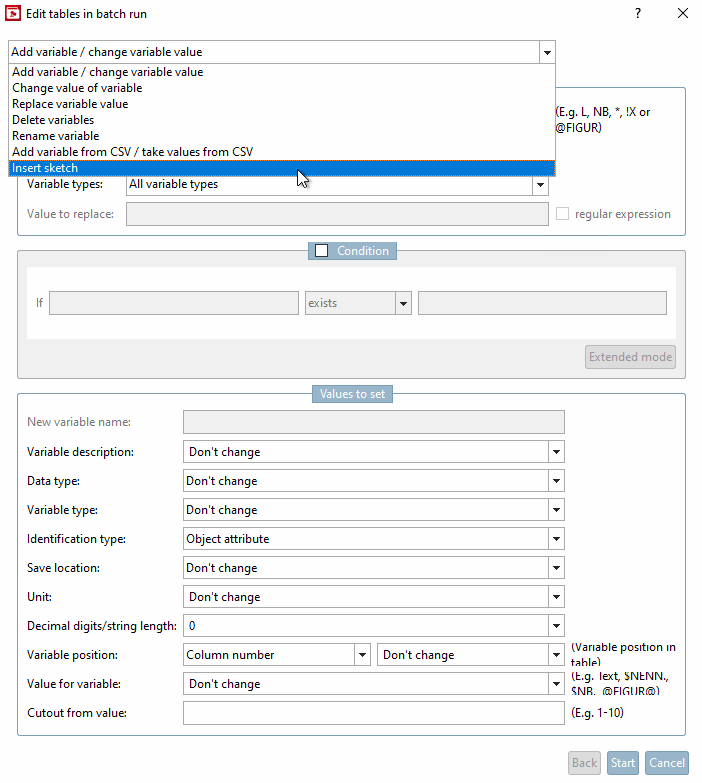Choose 'Add variable from CSV' option
The width and height of the screenshot is (702, 783).
tap(282, 152)
